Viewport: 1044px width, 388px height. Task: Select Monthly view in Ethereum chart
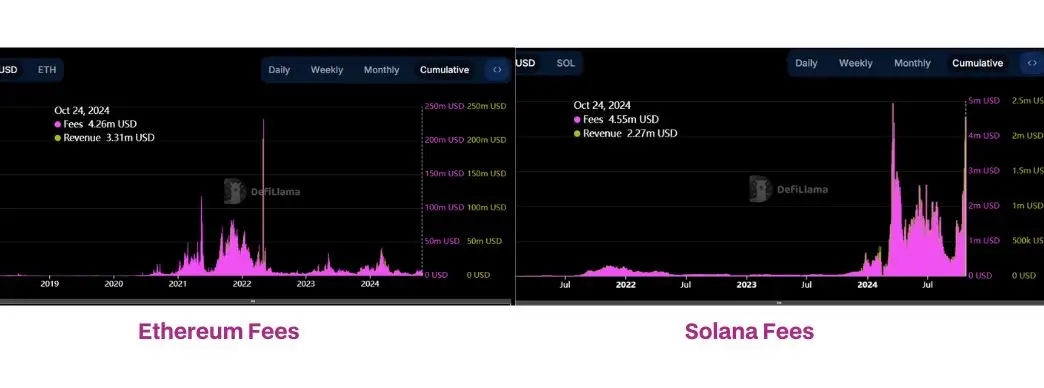[x=382, y=70]
